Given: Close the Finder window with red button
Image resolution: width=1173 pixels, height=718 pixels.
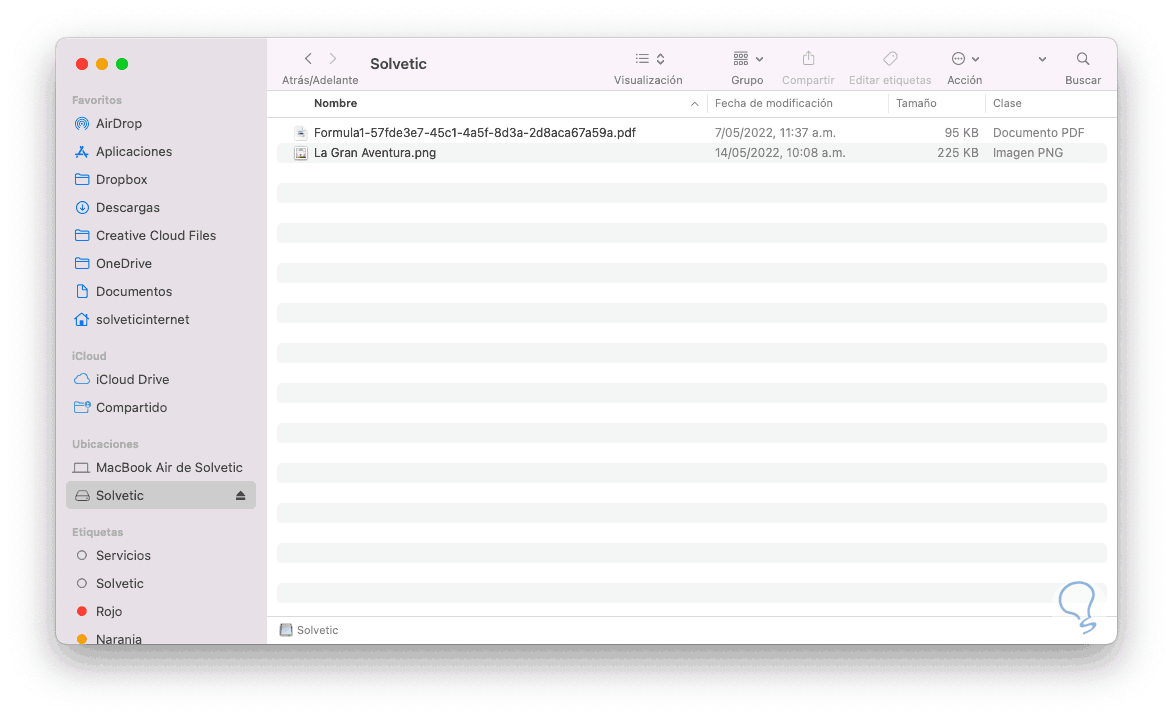Looking at the screenshot, I should pyautogui.click(x=82, y=64).
